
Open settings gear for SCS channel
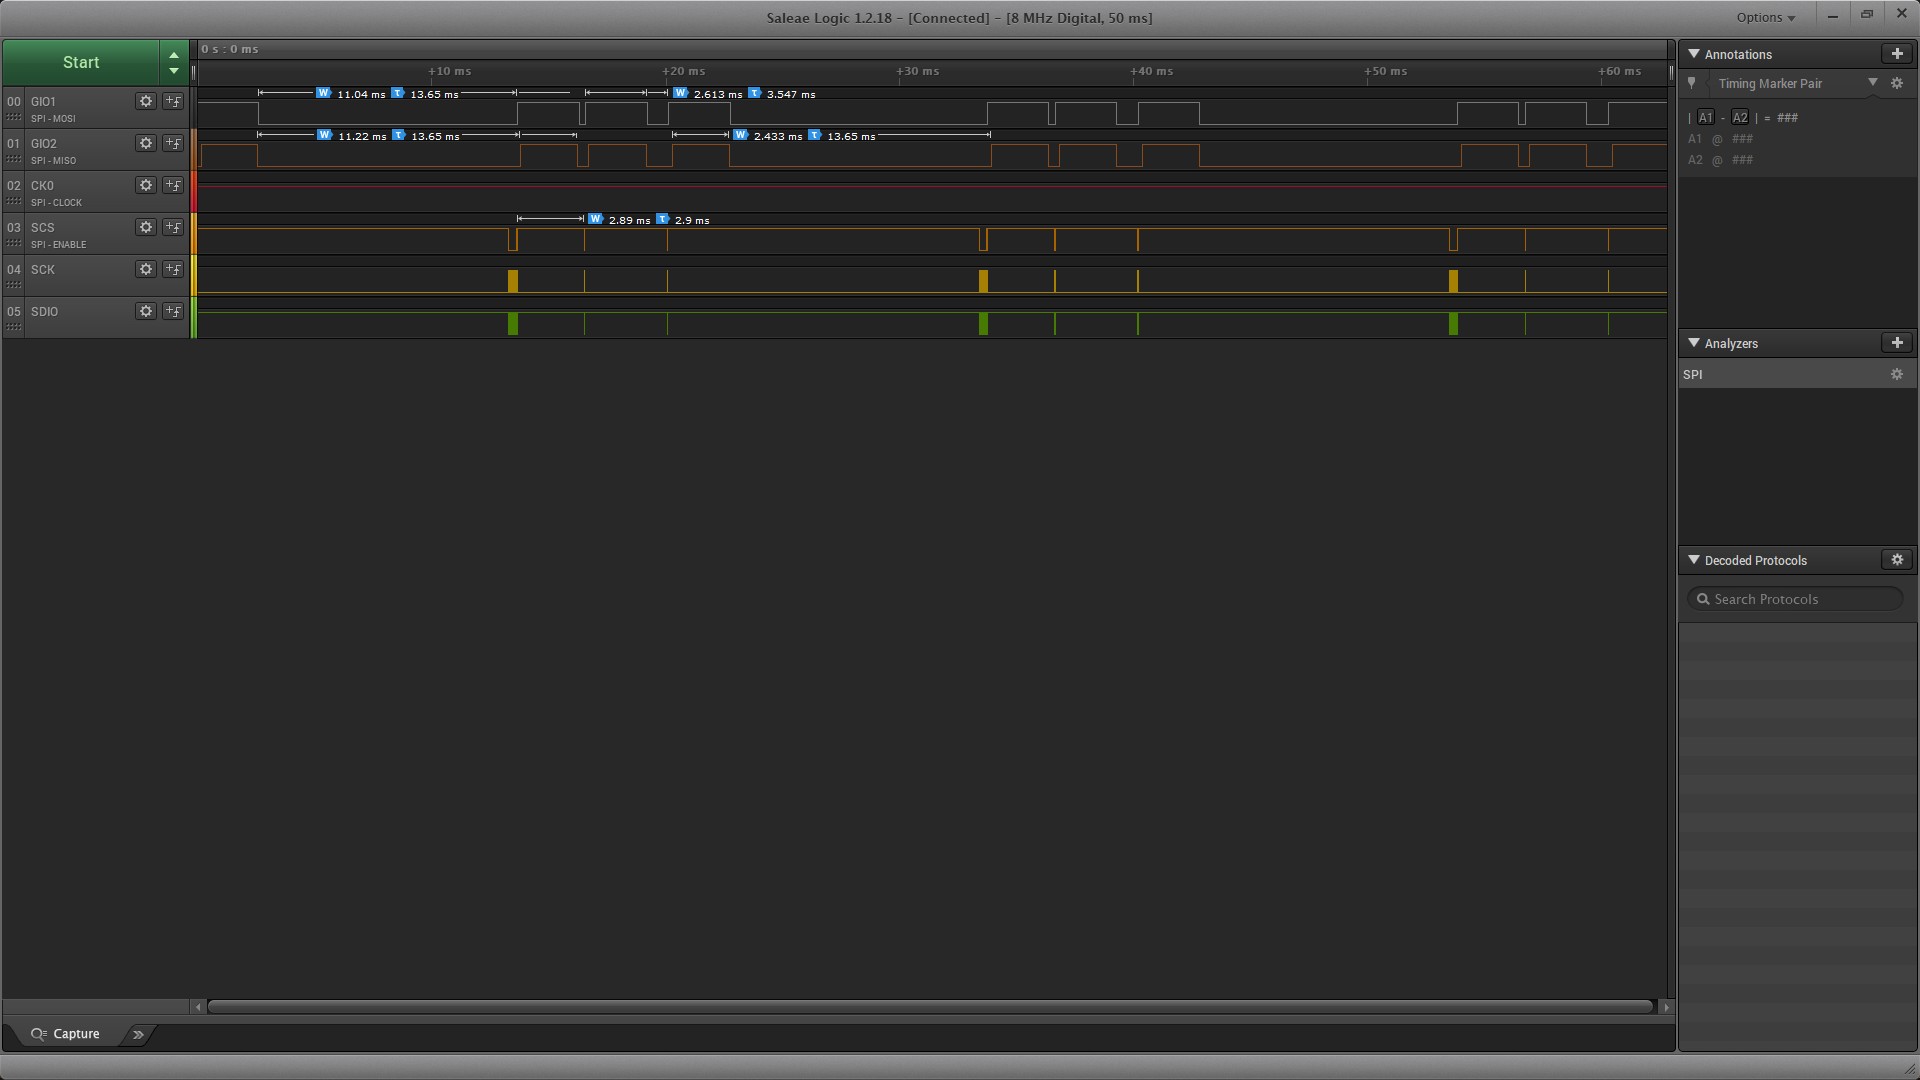[x=146, y=227]
